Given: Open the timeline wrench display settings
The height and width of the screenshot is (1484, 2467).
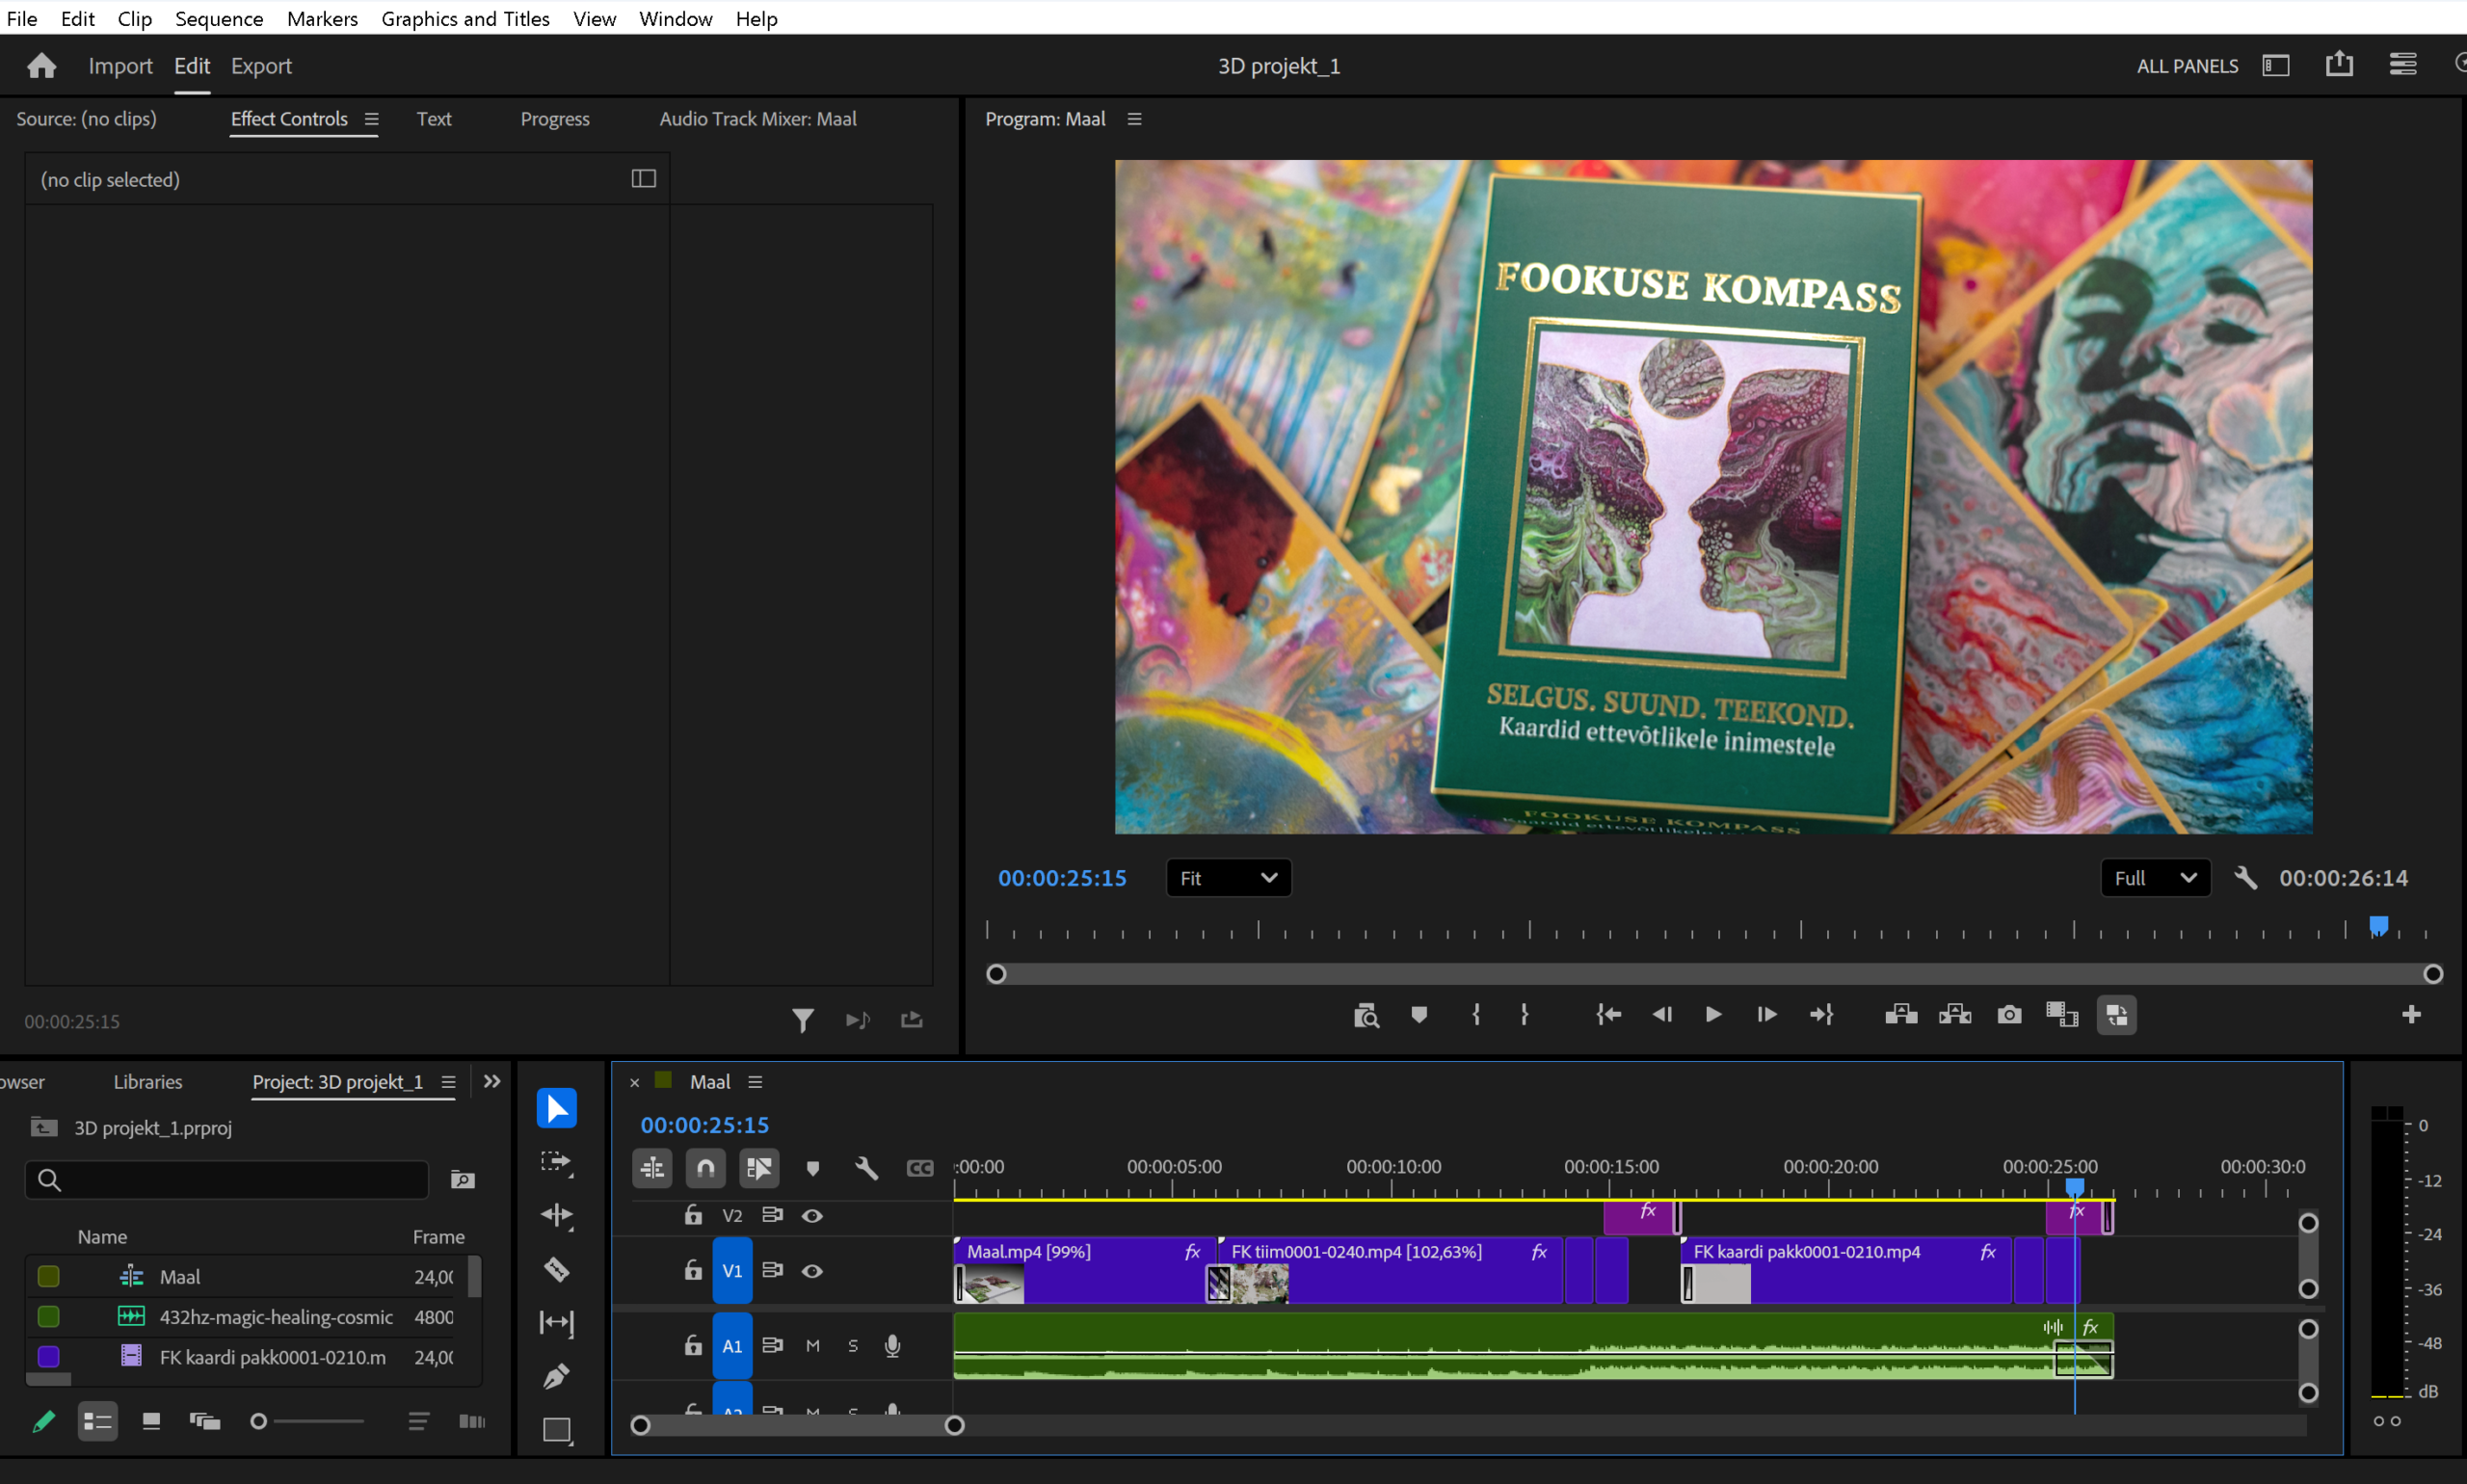Looking at the screenshot, I should [x=866, y=1168].
